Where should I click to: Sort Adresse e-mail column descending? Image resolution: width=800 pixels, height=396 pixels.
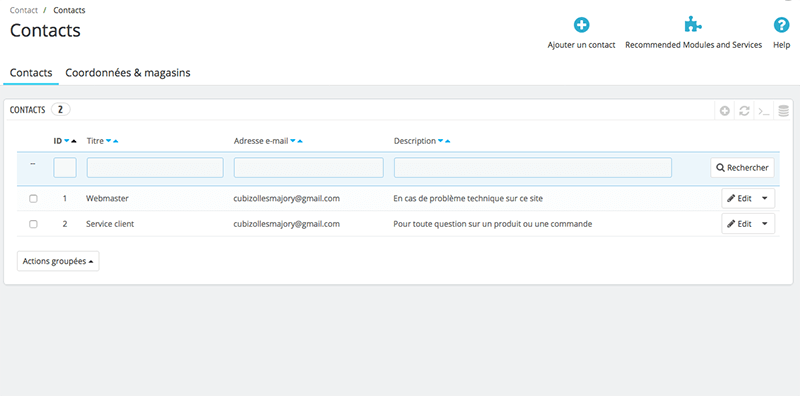tap(293, 141)
